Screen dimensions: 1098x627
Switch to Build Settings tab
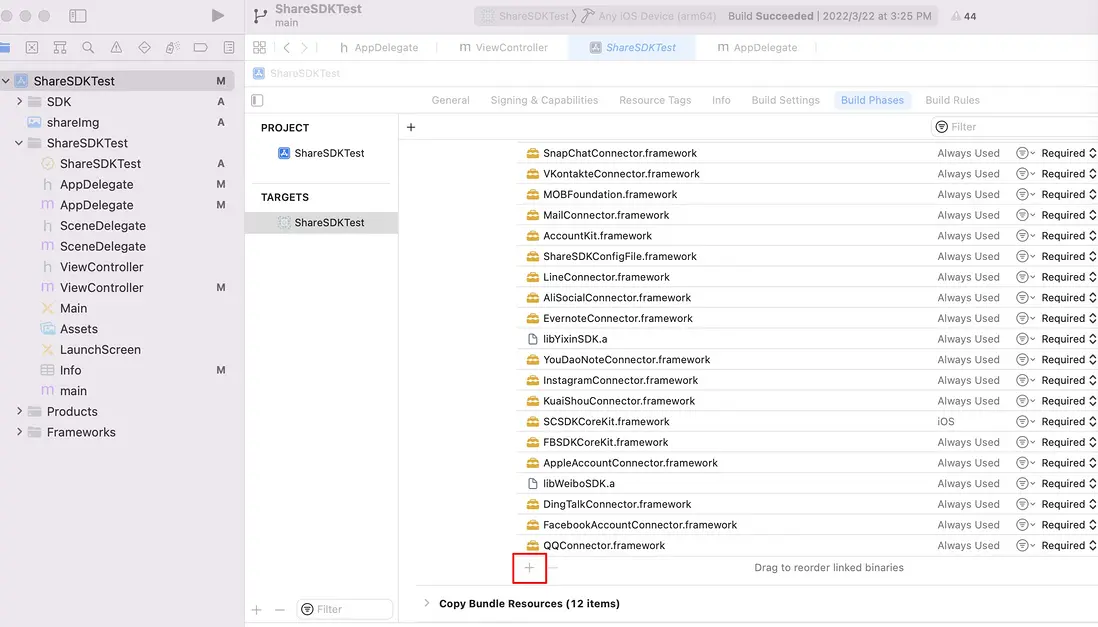point(785,100)
